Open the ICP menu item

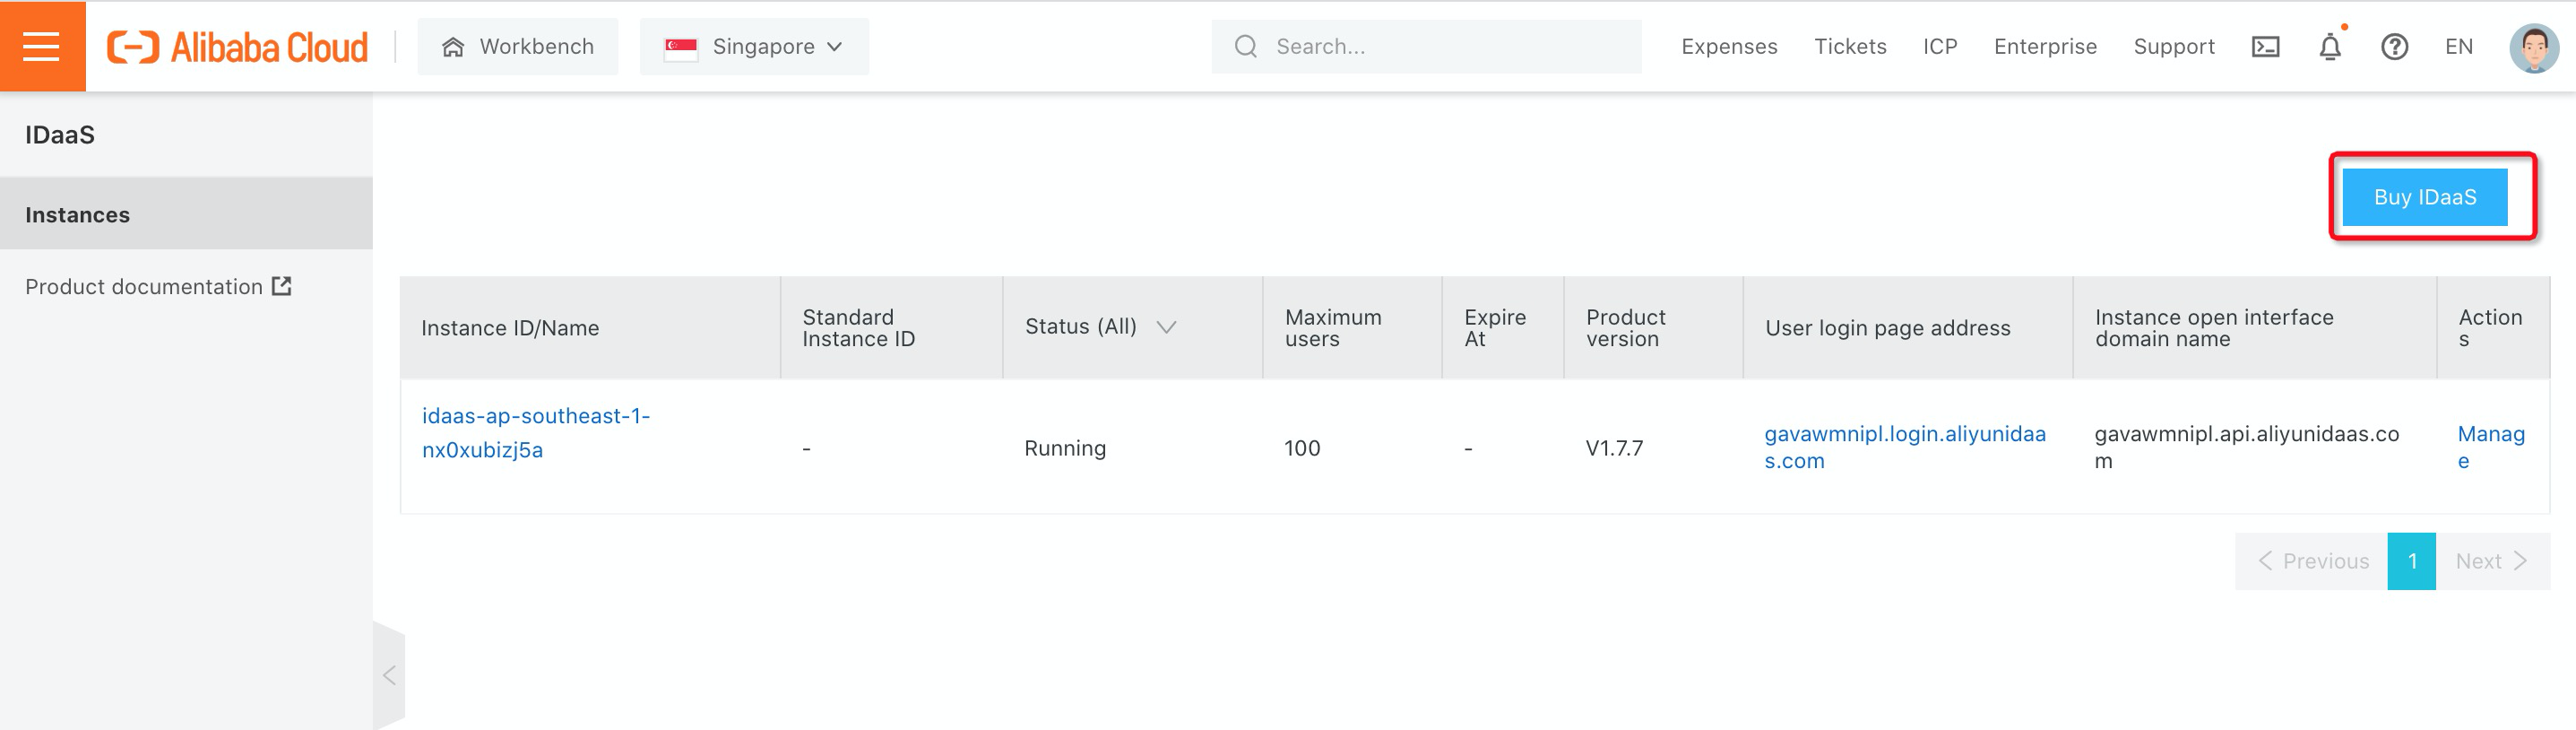click(1940, 47)
